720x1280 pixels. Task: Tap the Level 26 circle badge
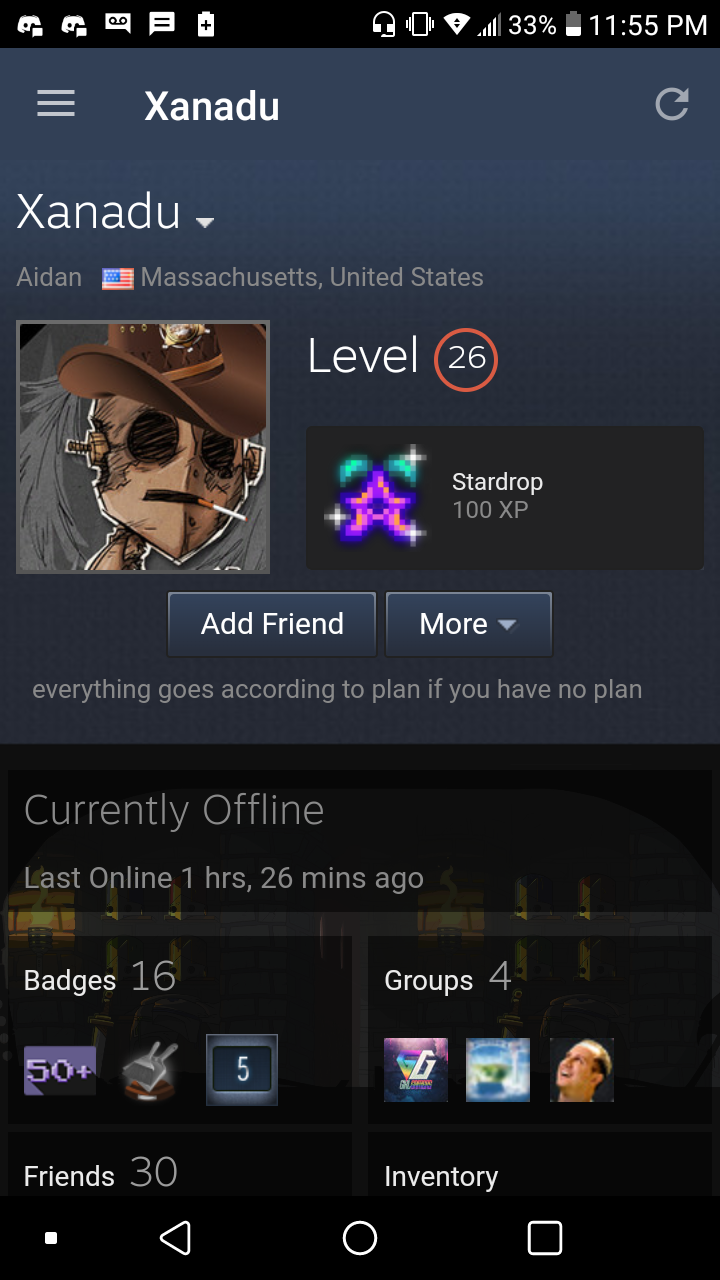466,358
